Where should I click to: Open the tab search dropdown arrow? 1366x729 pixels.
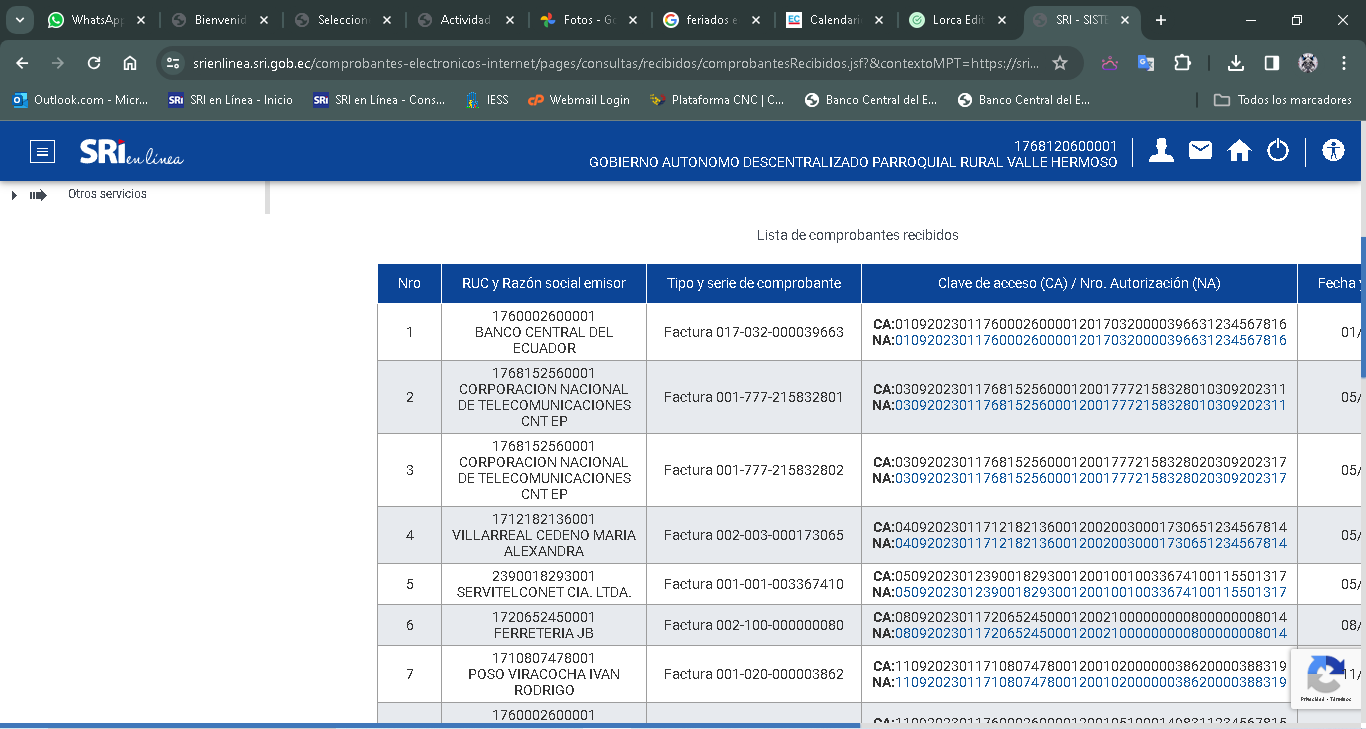tap(19, 20)
